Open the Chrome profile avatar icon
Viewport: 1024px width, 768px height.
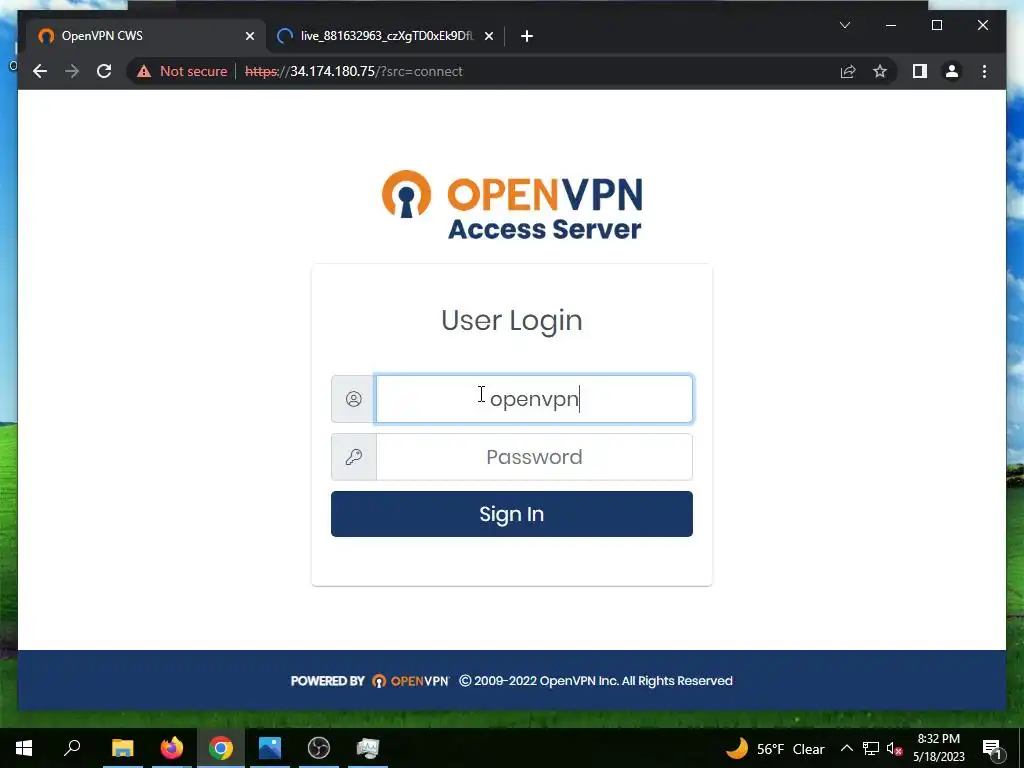click(x=952, y=71)
